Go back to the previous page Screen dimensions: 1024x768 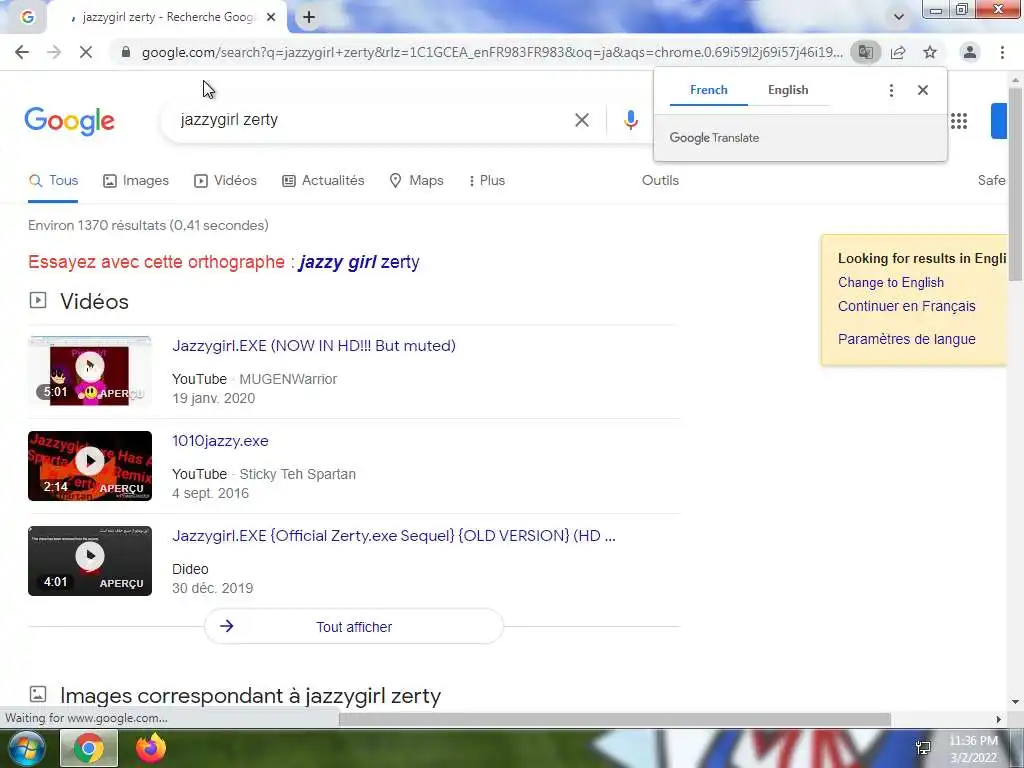point(22,52)
